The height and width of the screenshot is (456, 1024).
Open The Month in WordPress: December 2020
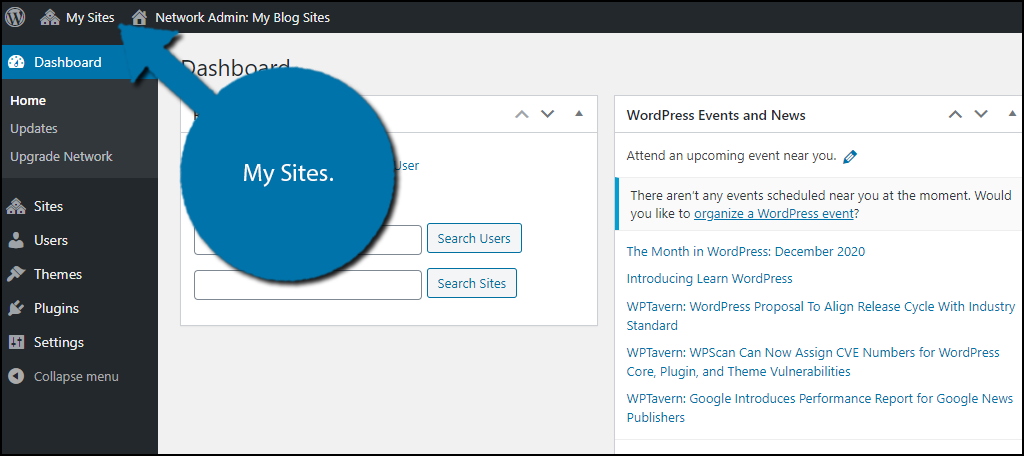[x=746, y=252]
